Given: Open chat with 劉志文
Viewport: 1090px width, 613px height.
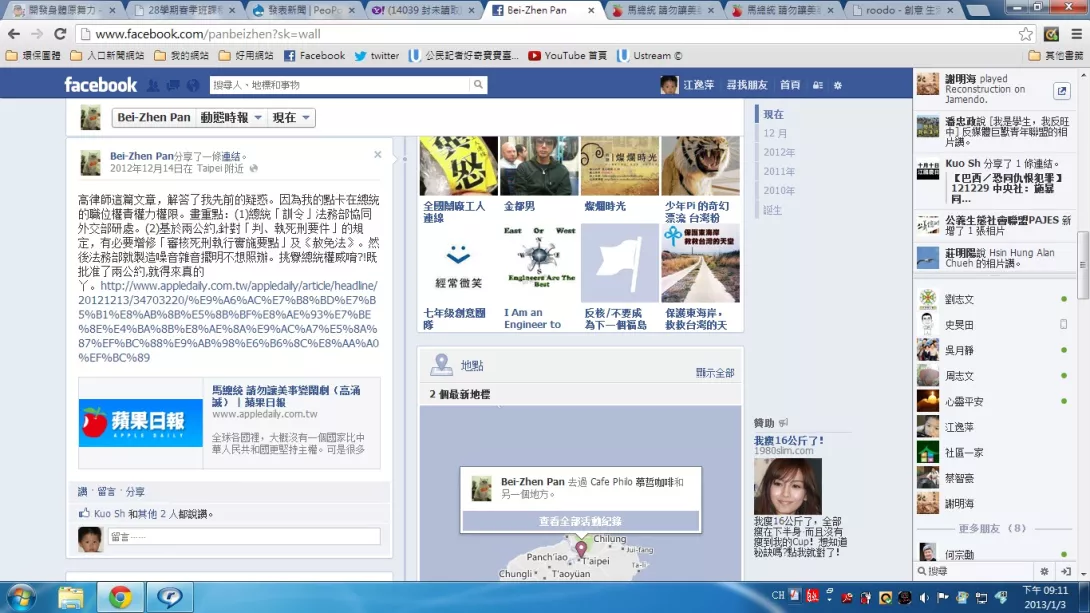Looking at the screenshot, I should pyautogui.click(x=993, y=300).
